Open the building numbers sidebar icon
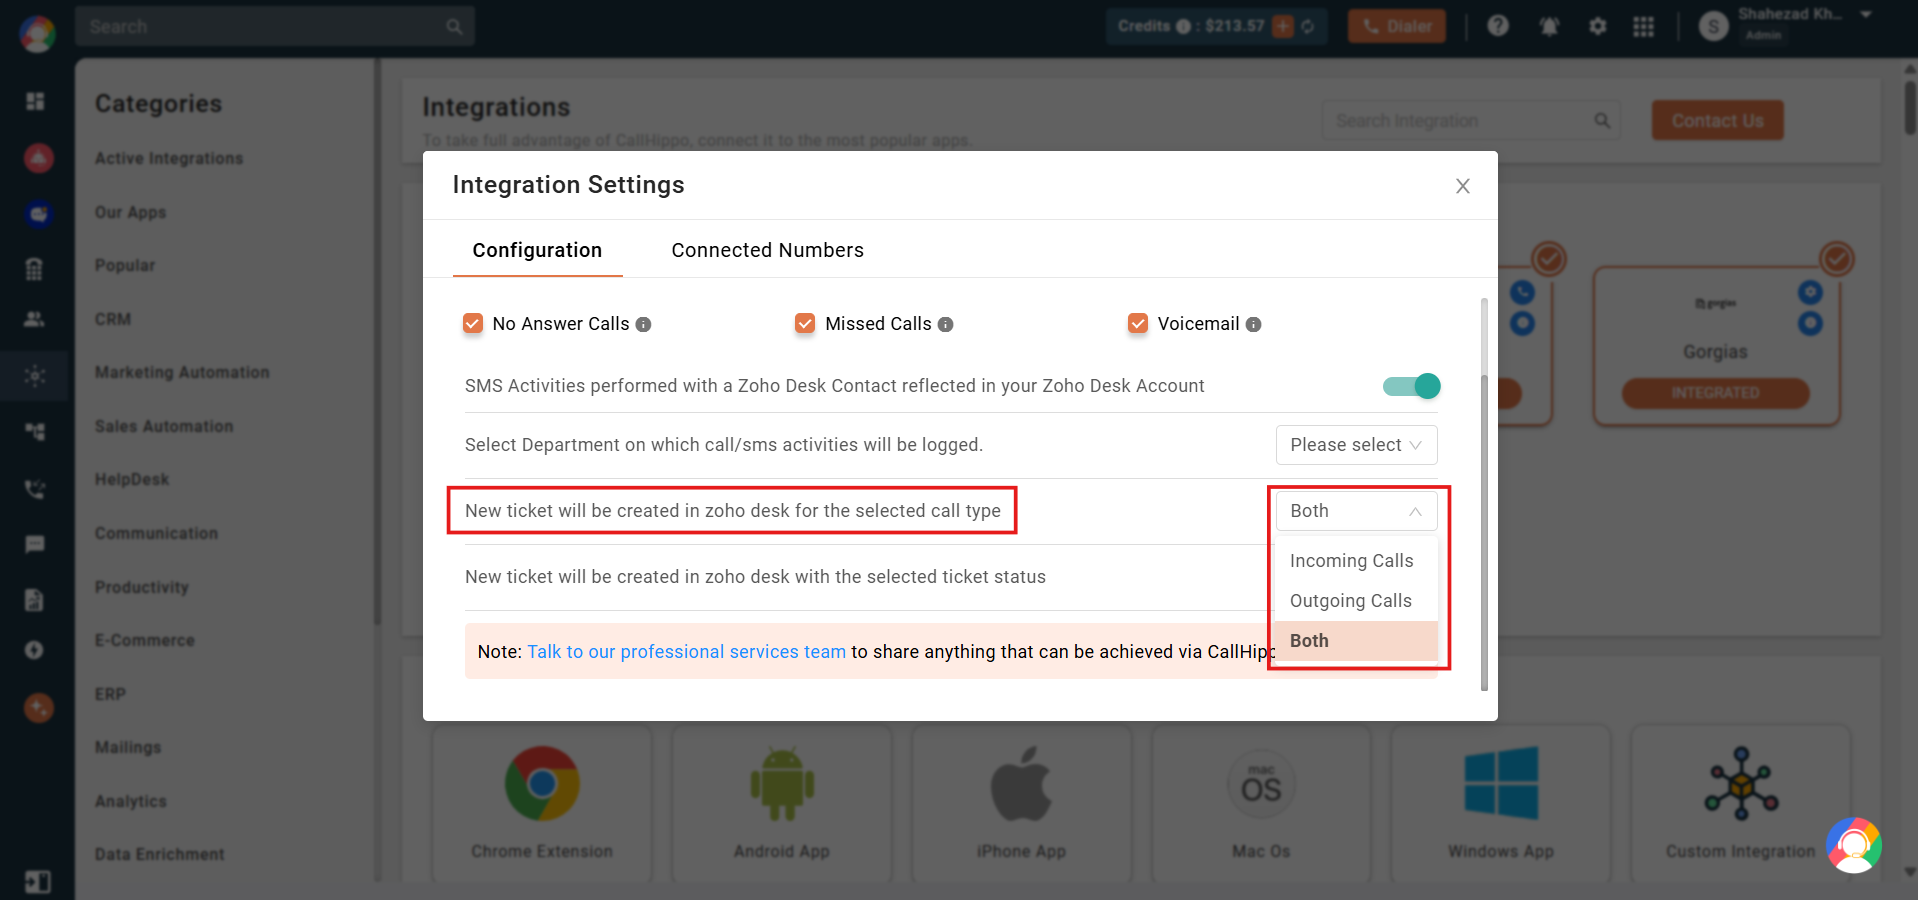This screenshot has height=900, width=1918. [35, 268]
